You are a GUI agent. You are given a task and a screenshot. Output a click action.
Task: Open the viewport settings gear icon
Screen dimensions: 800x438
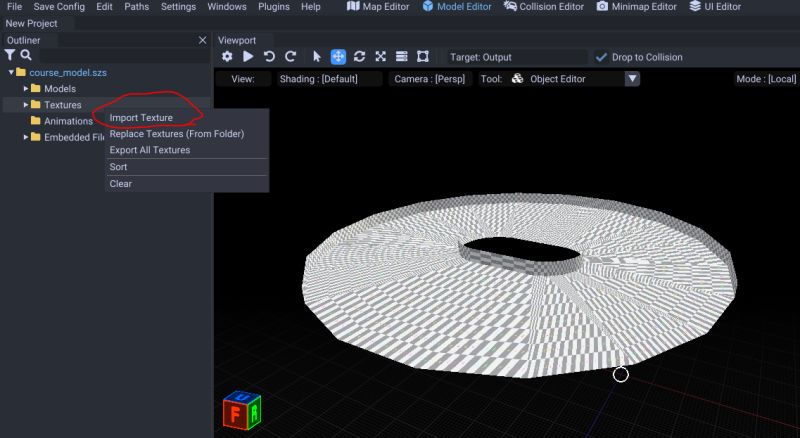tap(227, 57)
